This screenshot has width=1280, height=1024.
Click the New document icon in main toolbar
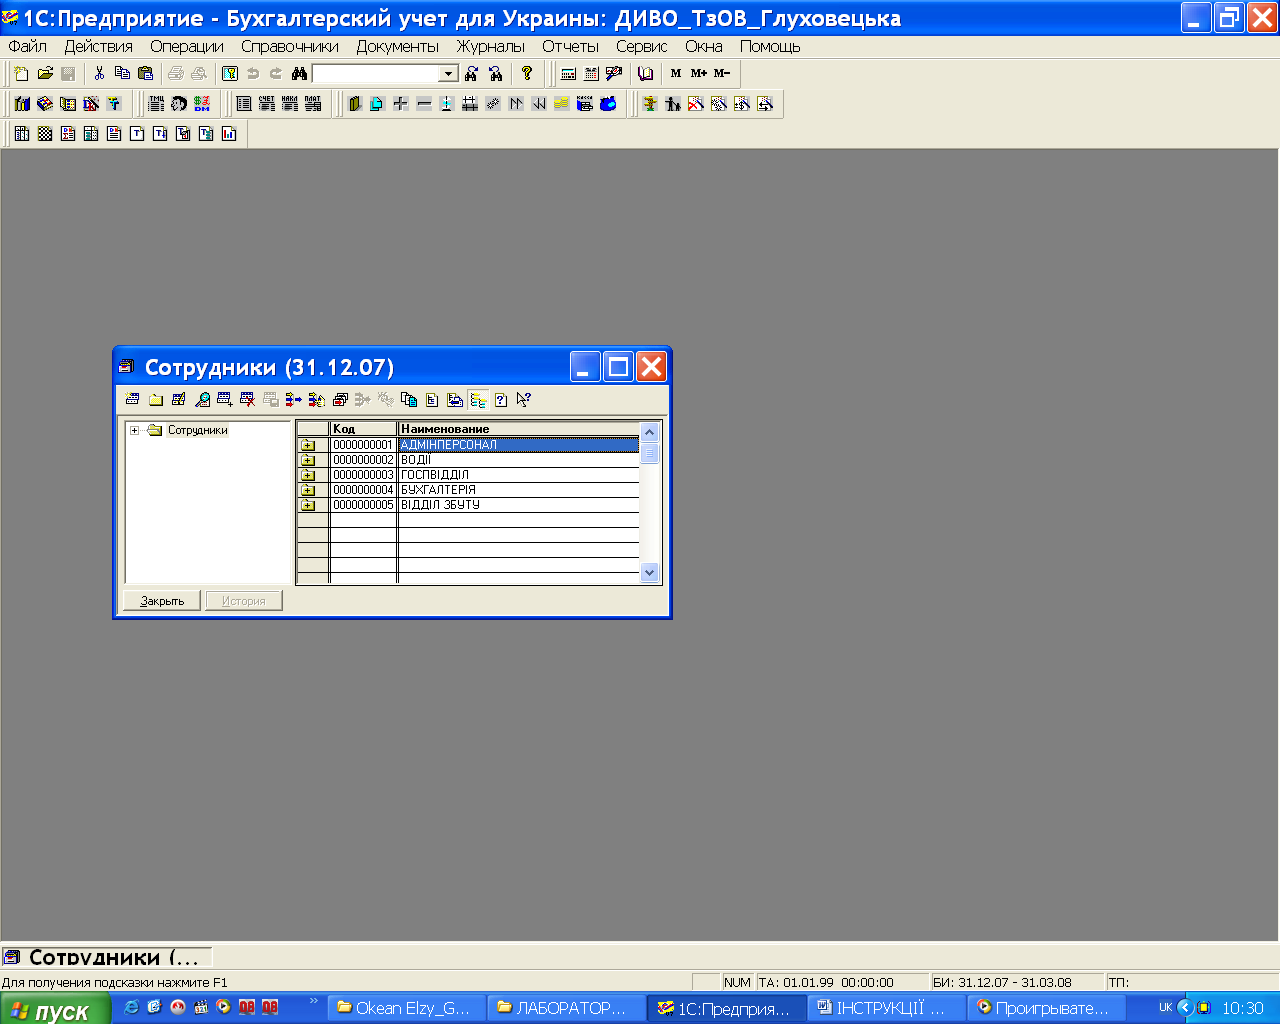22,73
